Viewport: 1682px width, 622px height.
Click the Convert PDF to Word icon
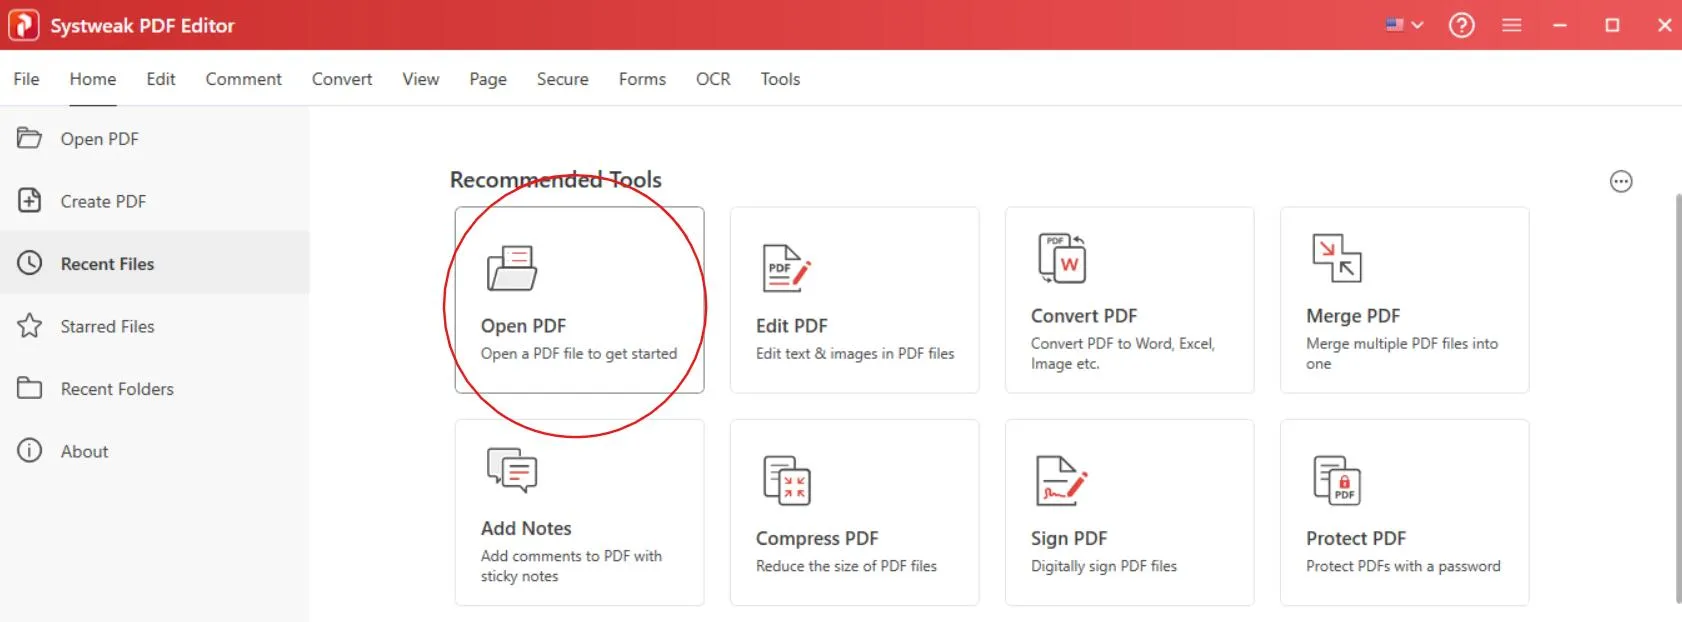(1061, 258)
